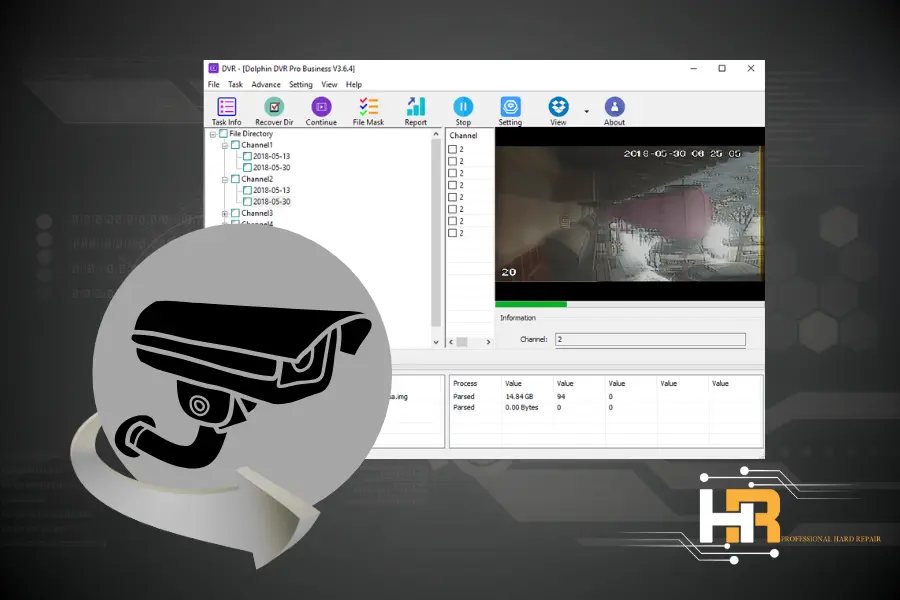This screenshot has width=900, height=600.
Task: Click the Process column header
Action: (x=465, y=384)
